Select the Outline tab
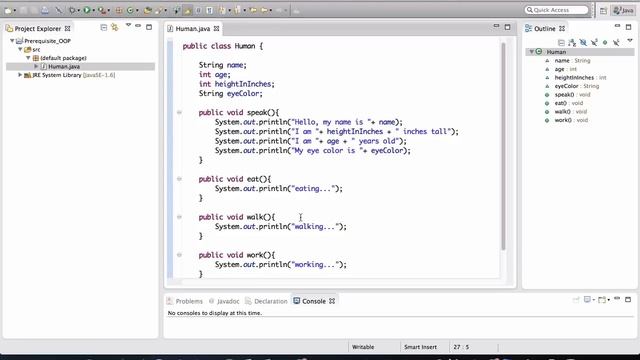Viewport: 640px width, 360px height. point(545,29)
